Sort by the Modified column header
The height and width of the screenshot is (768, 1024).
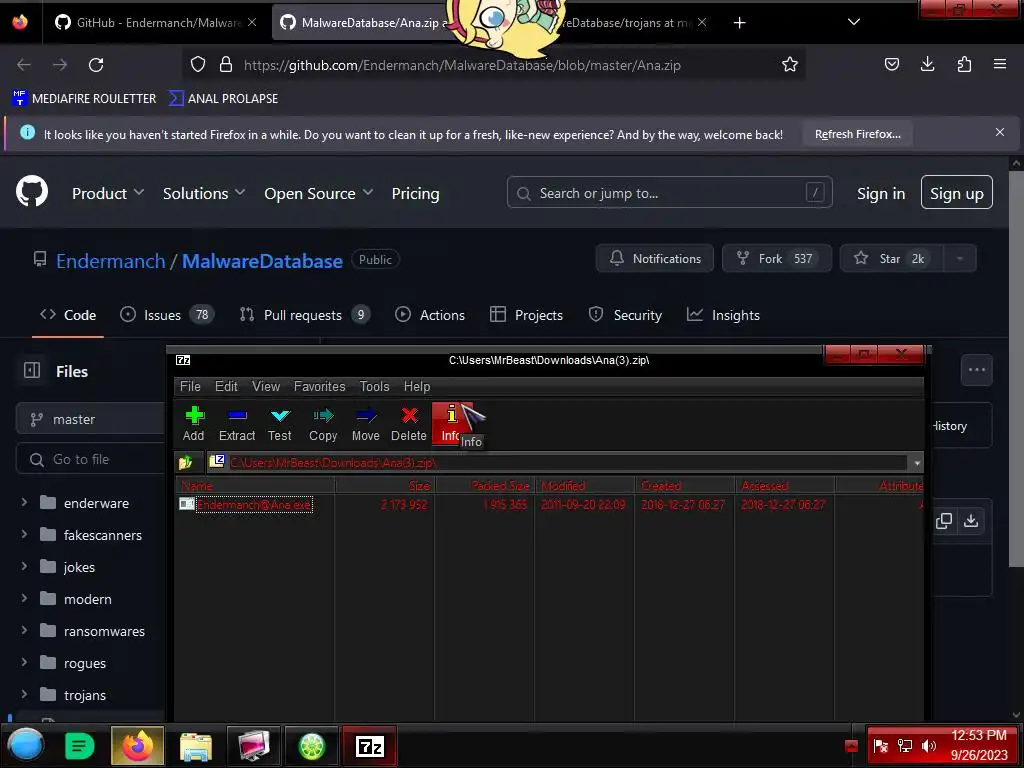tap(585, 485)
